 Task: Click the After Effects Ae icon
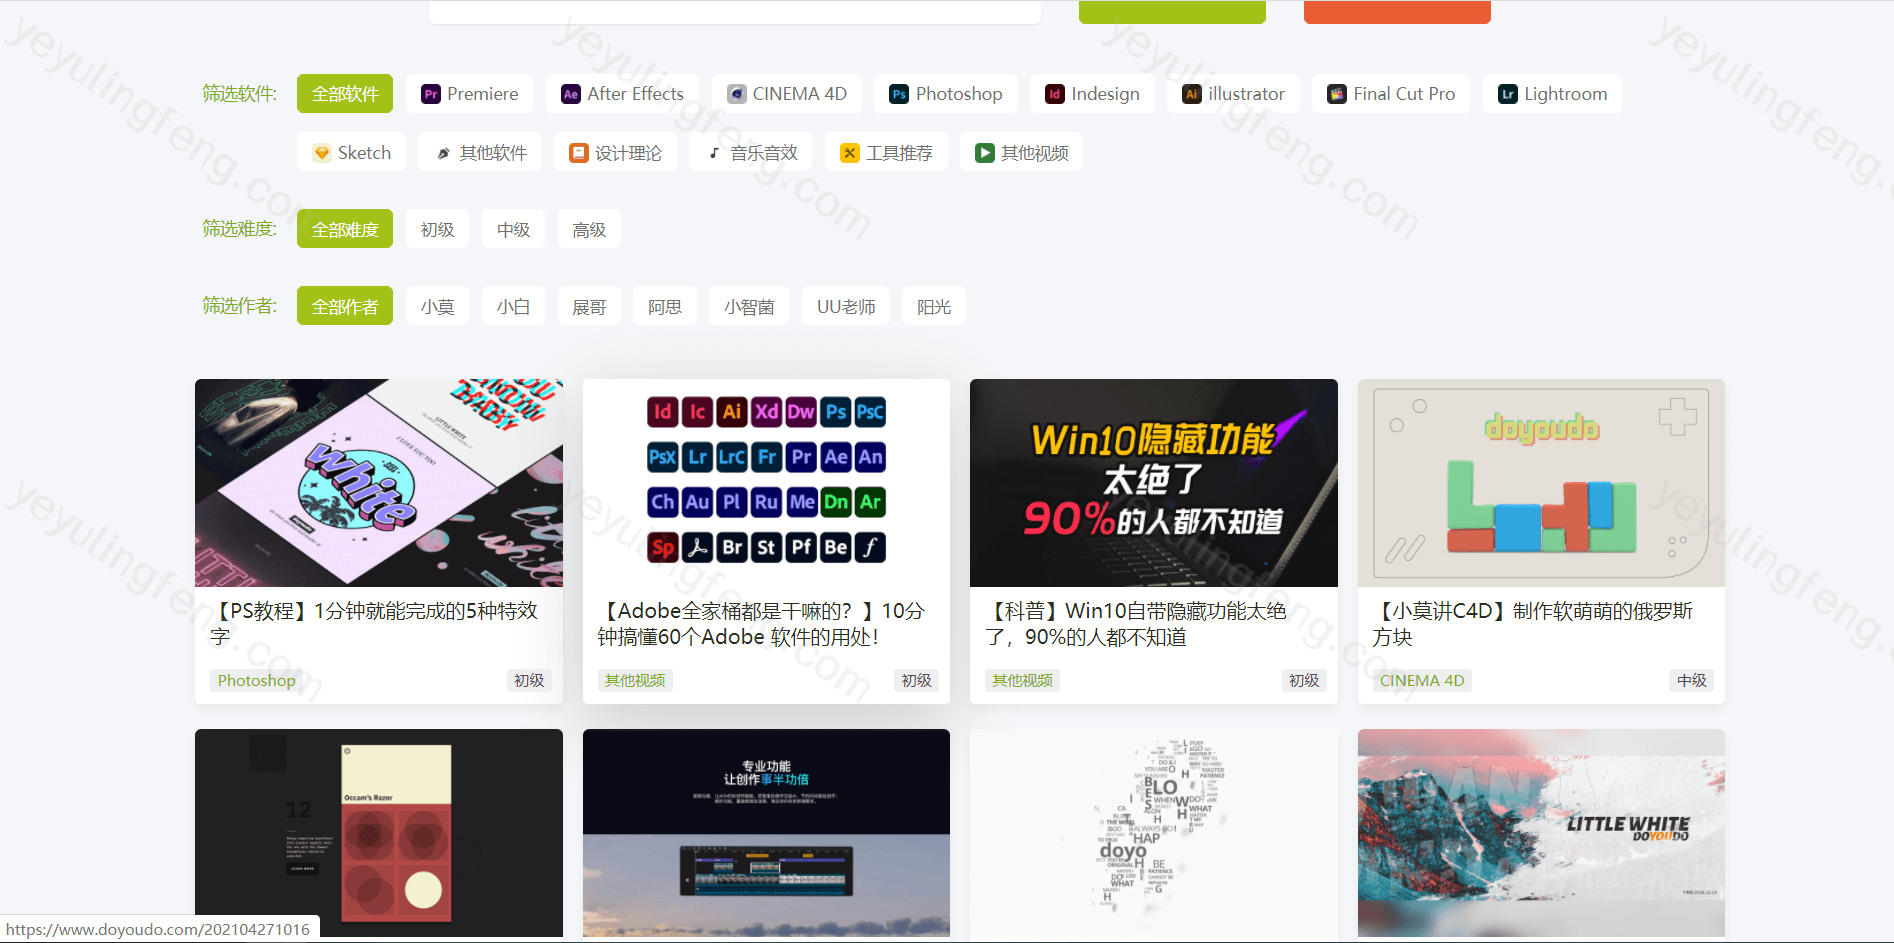(571, 94)
